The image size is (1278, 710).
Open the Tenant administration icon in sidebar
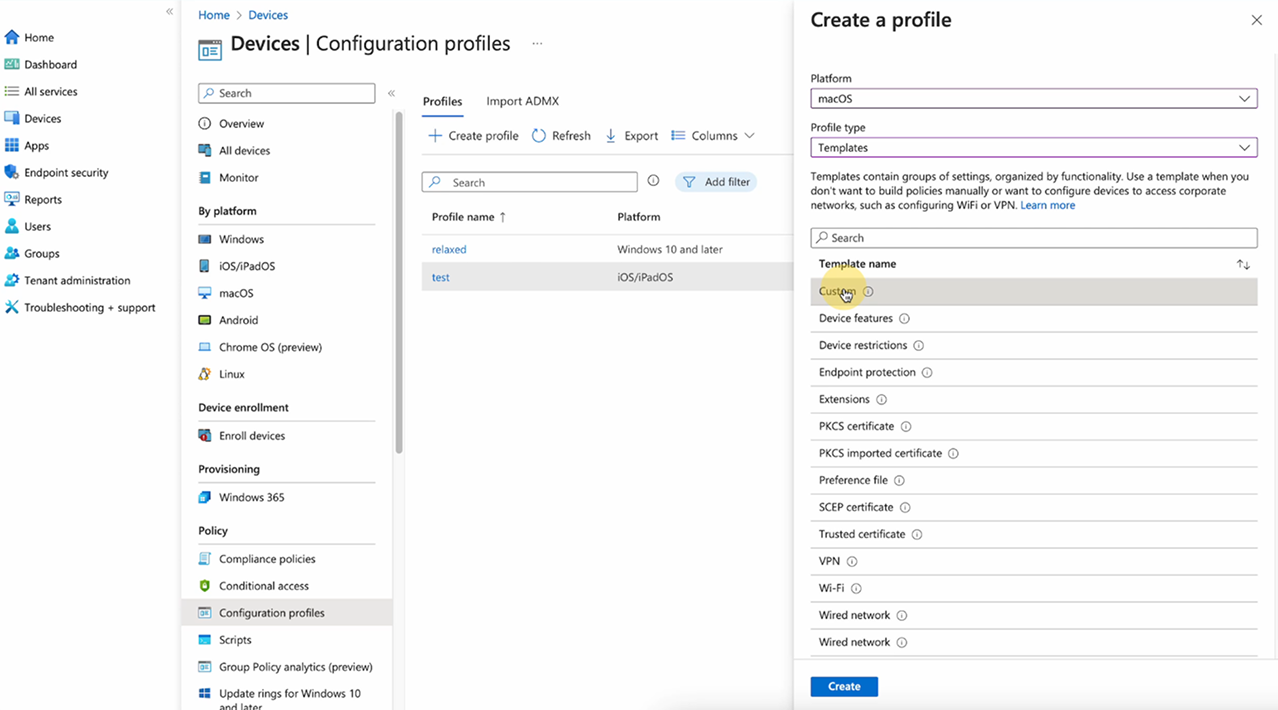(x=12, y=280)
